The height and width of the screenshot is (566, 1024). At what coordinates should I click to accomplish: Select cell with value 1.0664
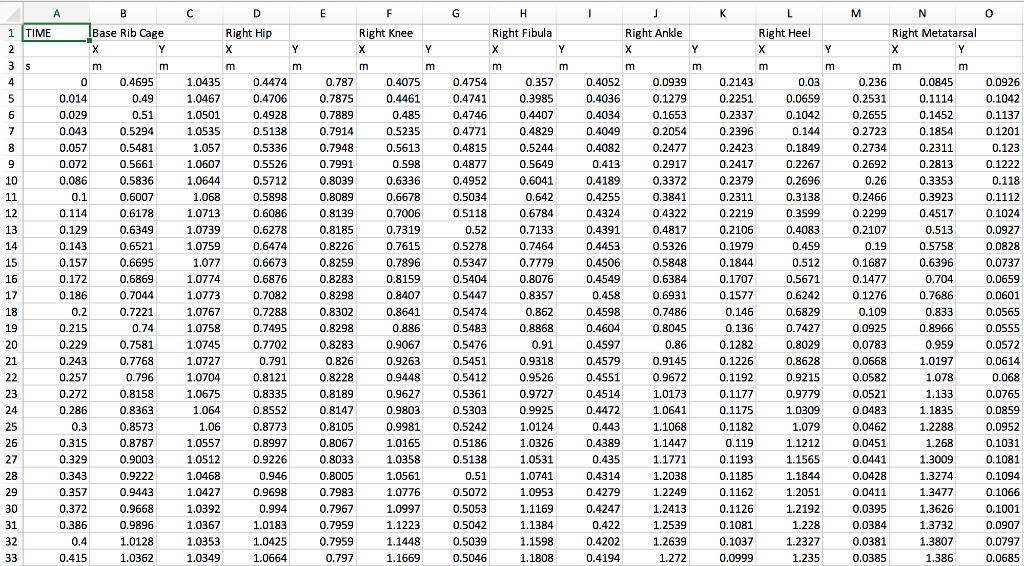click(x=256, y=558)
